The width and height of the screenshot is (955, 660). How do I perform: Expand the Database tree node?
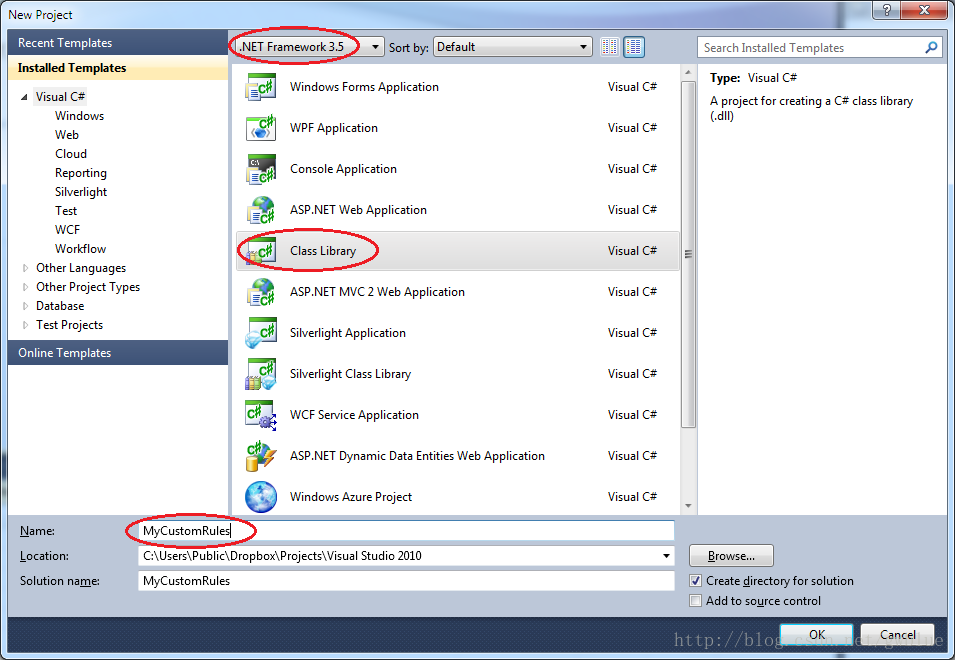pos(25,306)
